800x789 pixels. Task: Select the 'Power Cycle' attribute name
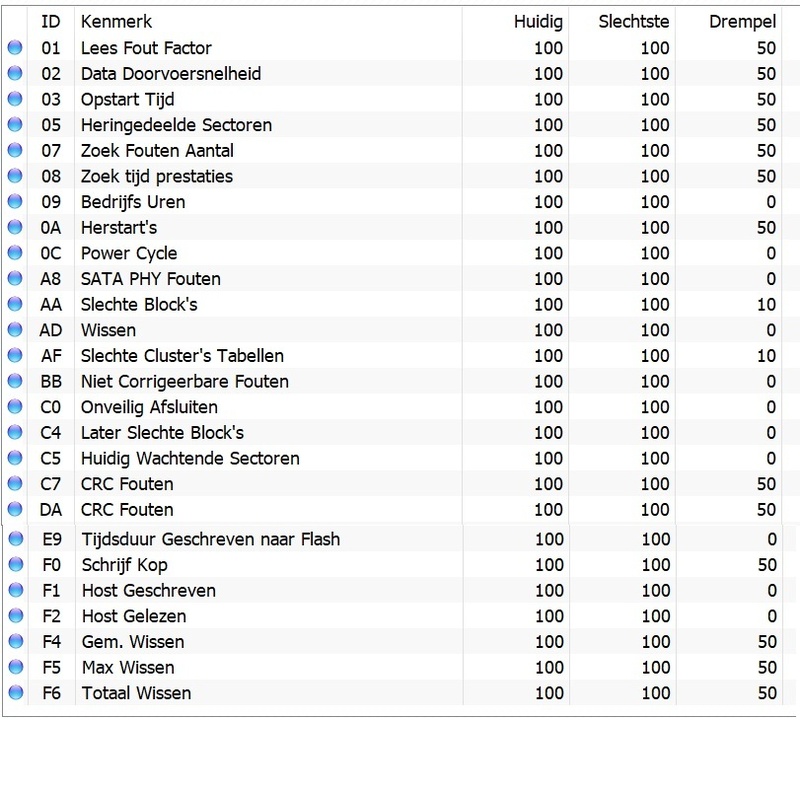click(x=129, y=254)
